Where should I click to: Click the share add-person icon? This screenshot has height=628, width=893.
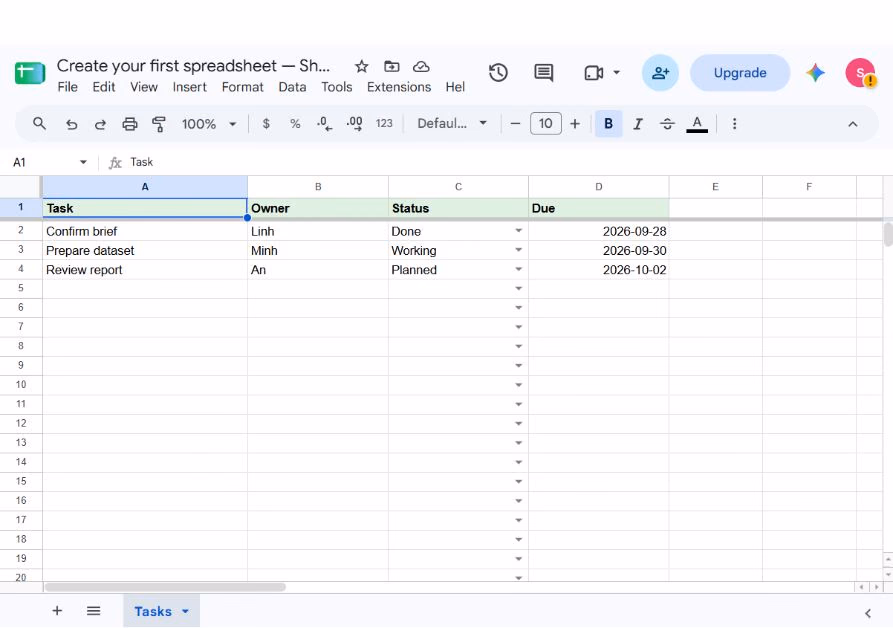pyautogui.click(x=660, y=73)
